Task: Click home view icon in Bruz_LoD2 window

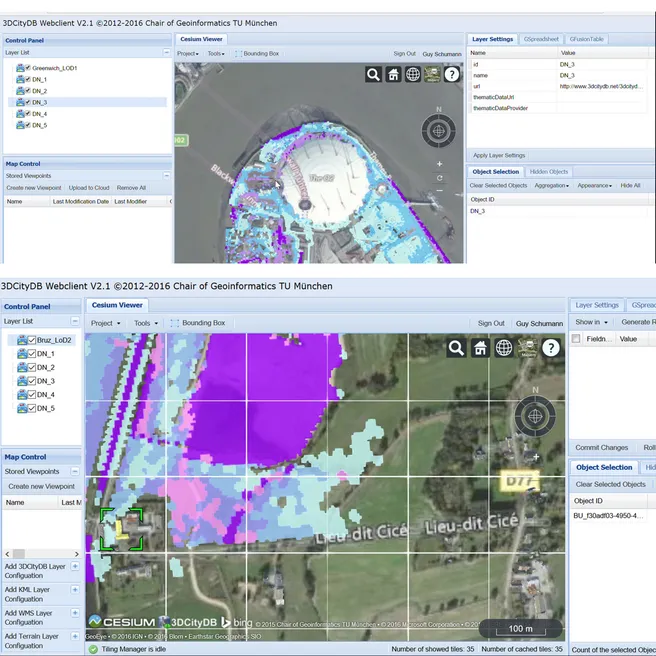Action: coord(480,348)
